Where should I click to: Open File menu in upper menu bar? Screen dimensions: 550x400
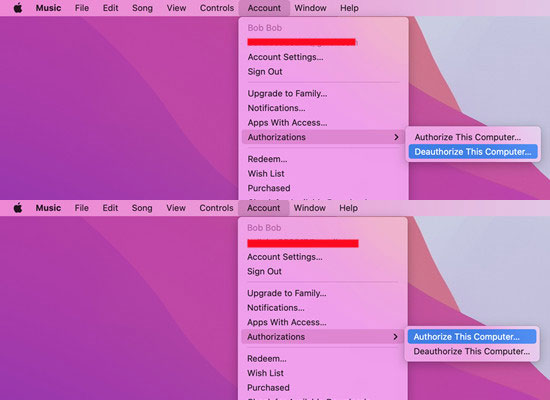[82, 8]
